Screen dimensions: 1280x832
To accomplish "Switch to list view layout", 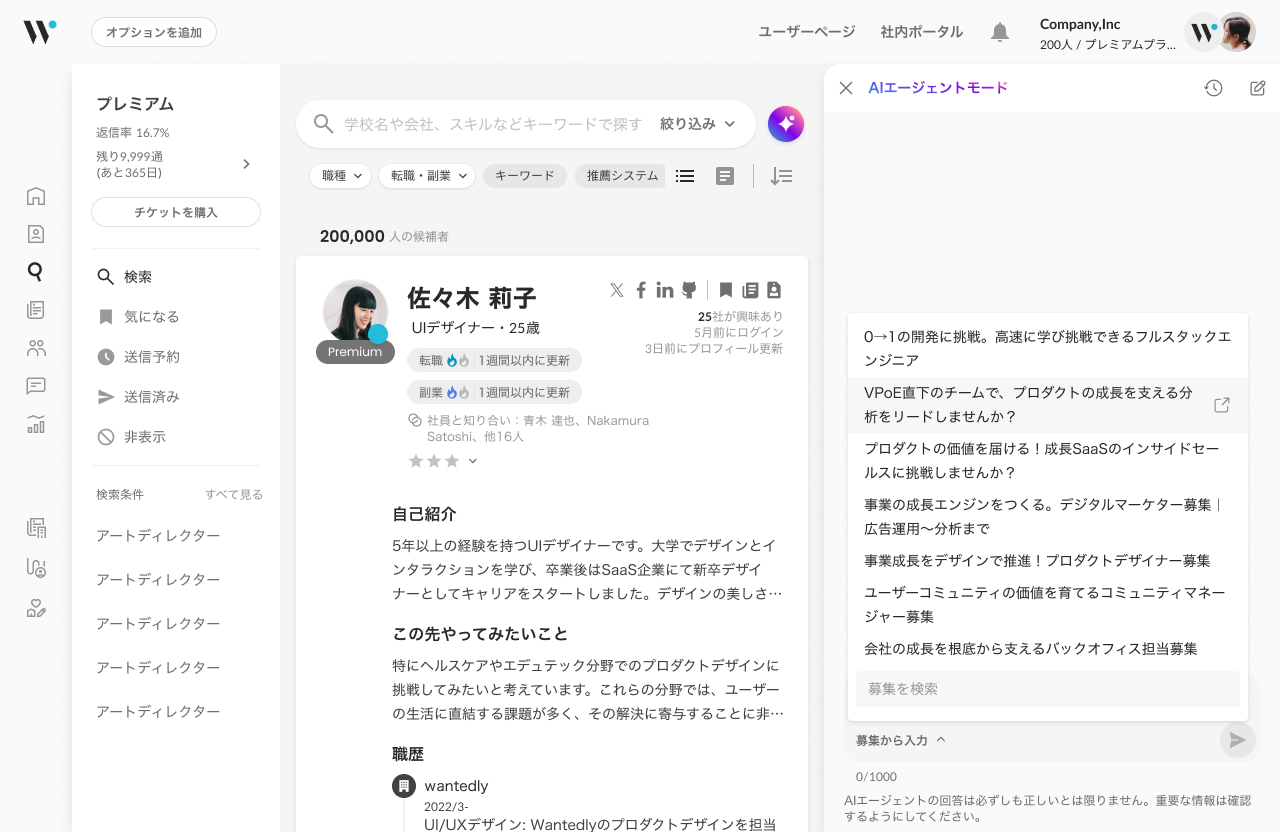I will [x=685, y=176].
